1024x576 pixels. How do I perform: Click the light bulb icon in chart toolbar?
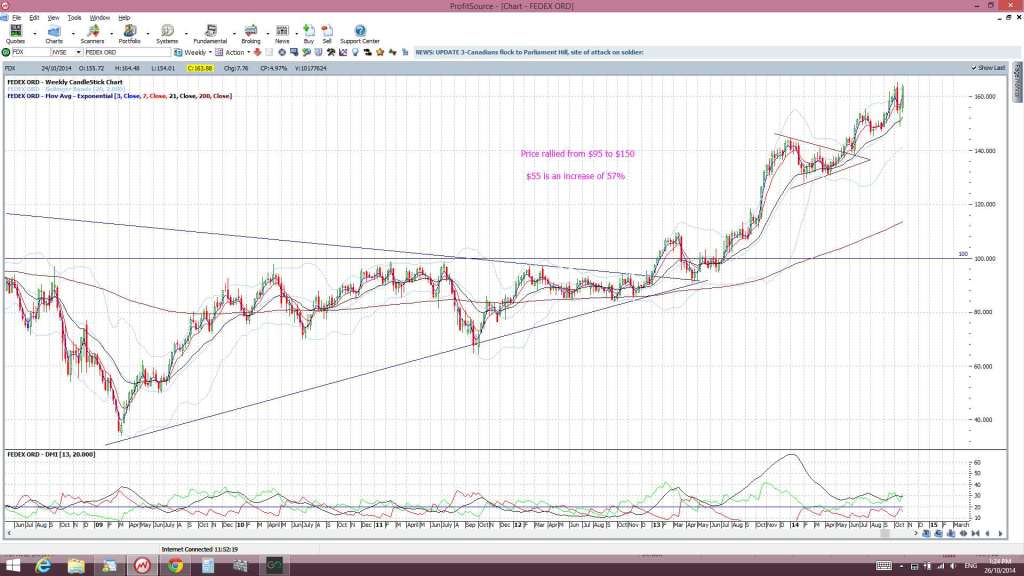355,52
